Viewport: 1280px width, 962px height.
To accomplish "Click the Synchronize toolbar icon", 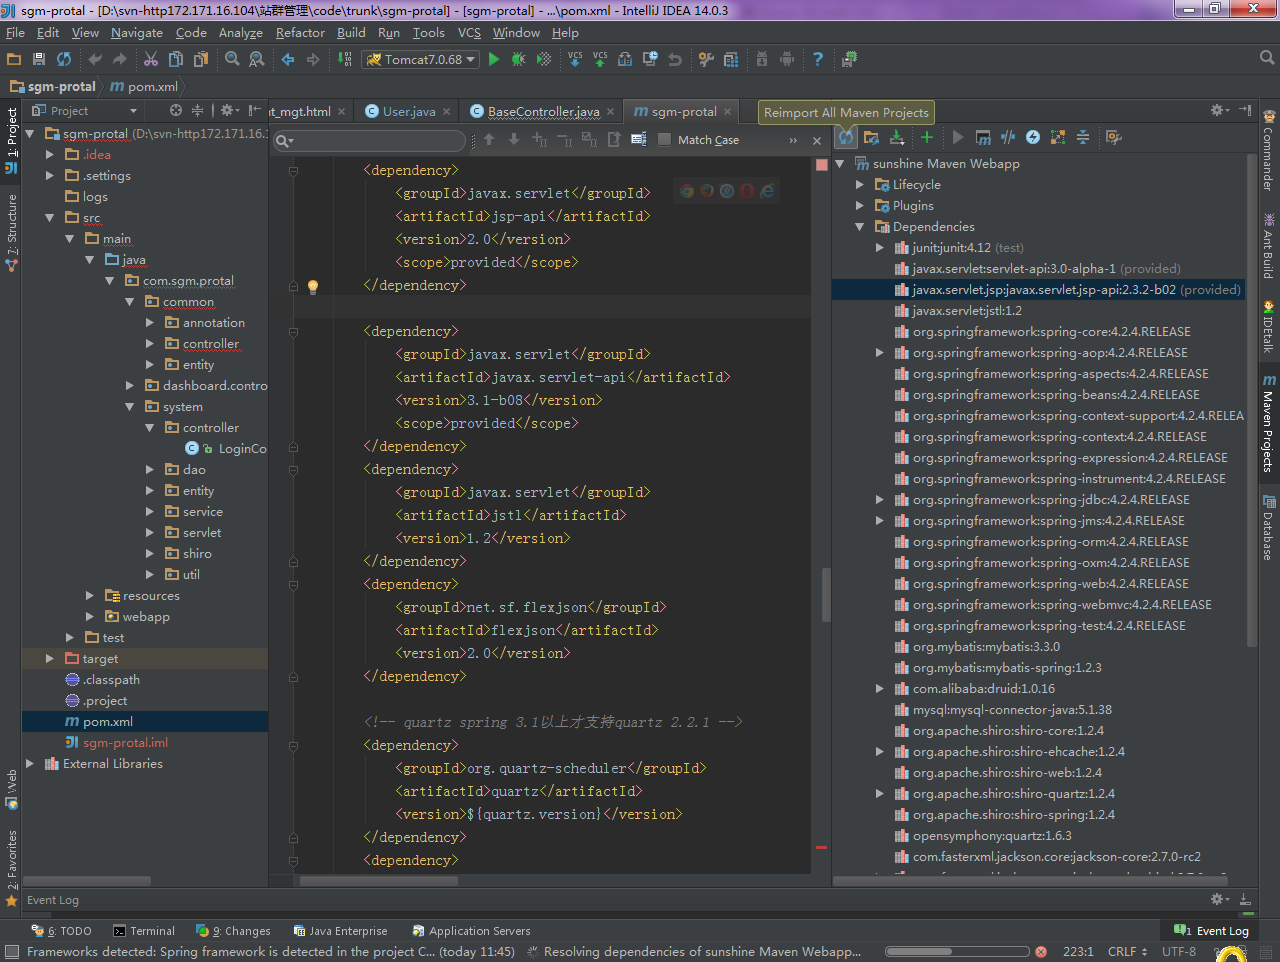I will tap(64, 59).
